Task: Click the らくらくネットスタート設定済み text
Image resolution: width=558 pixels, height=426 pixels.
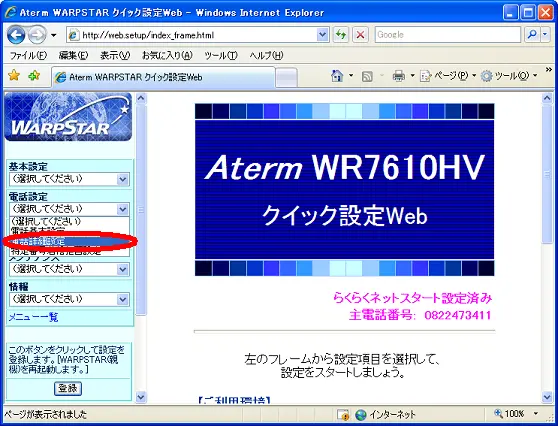Action: tap(412, 298)
